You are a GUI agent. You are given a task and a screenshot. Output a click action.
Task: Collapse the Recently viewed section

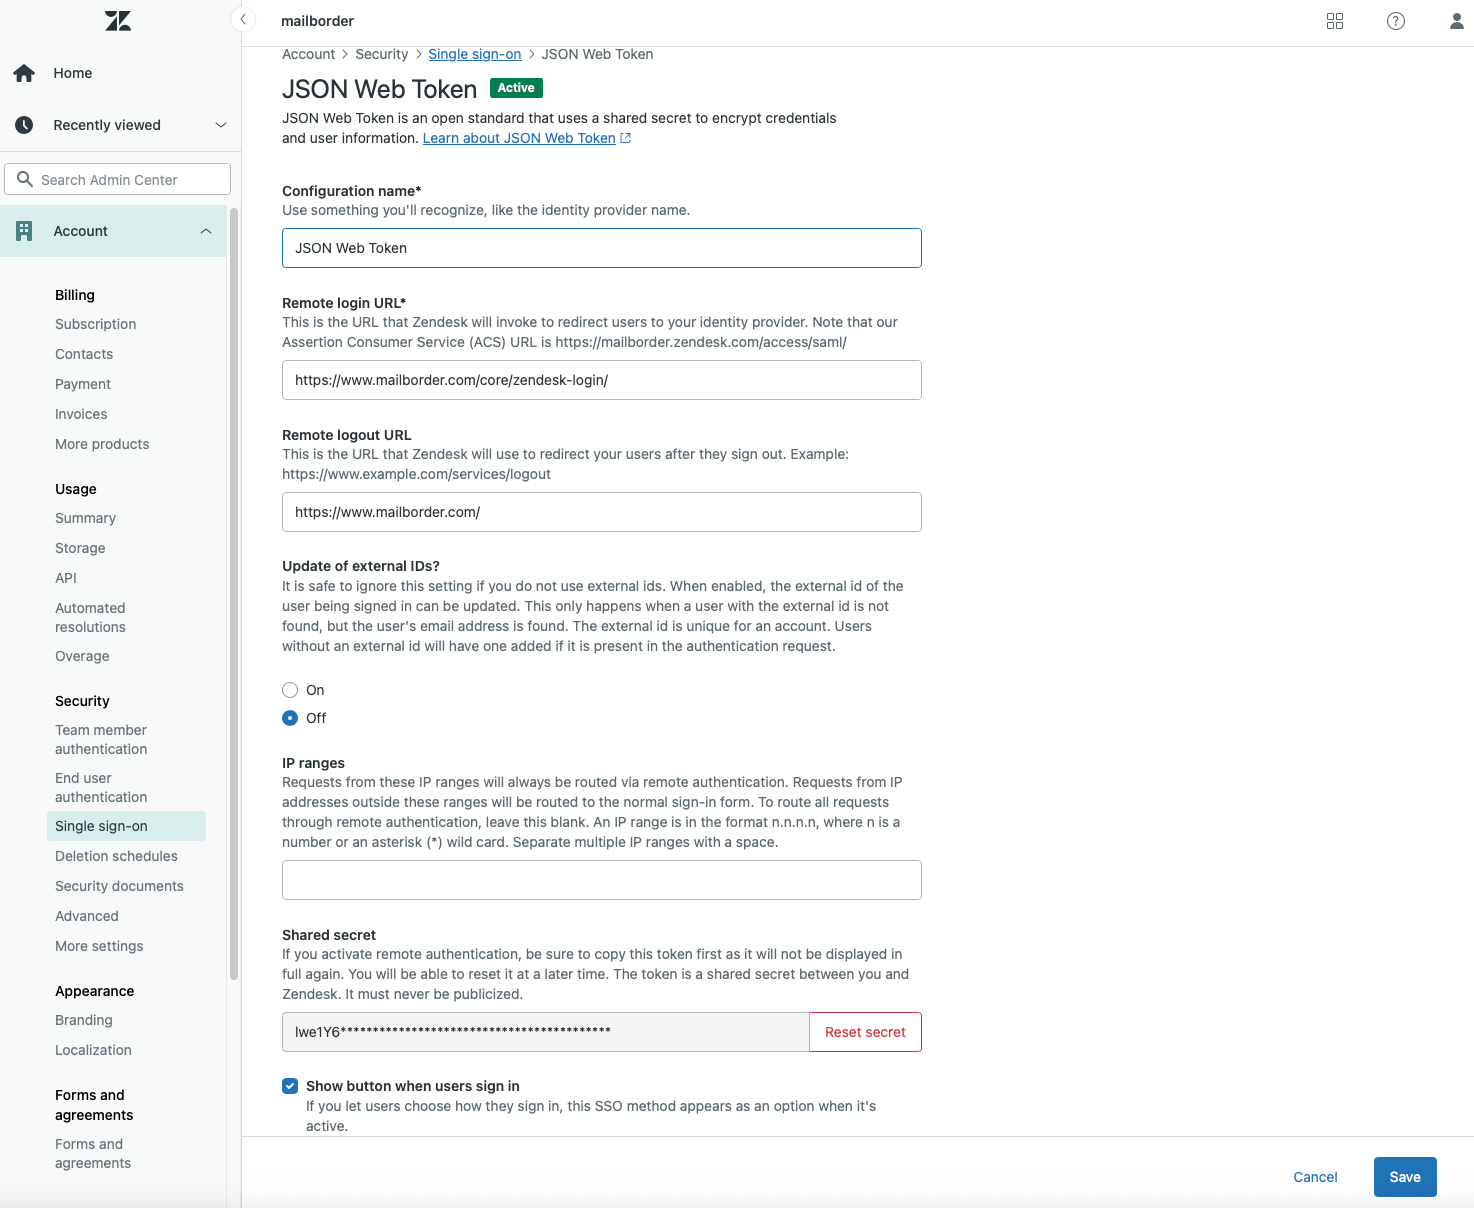(x=220, y=124)
